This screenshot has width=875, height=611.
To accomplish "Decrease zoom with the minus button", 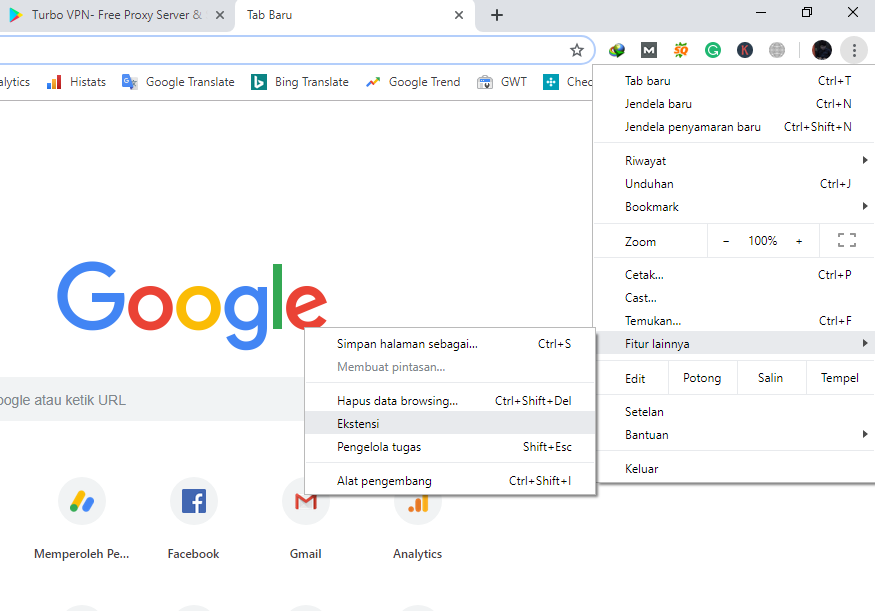I will [x=726, y=241].
